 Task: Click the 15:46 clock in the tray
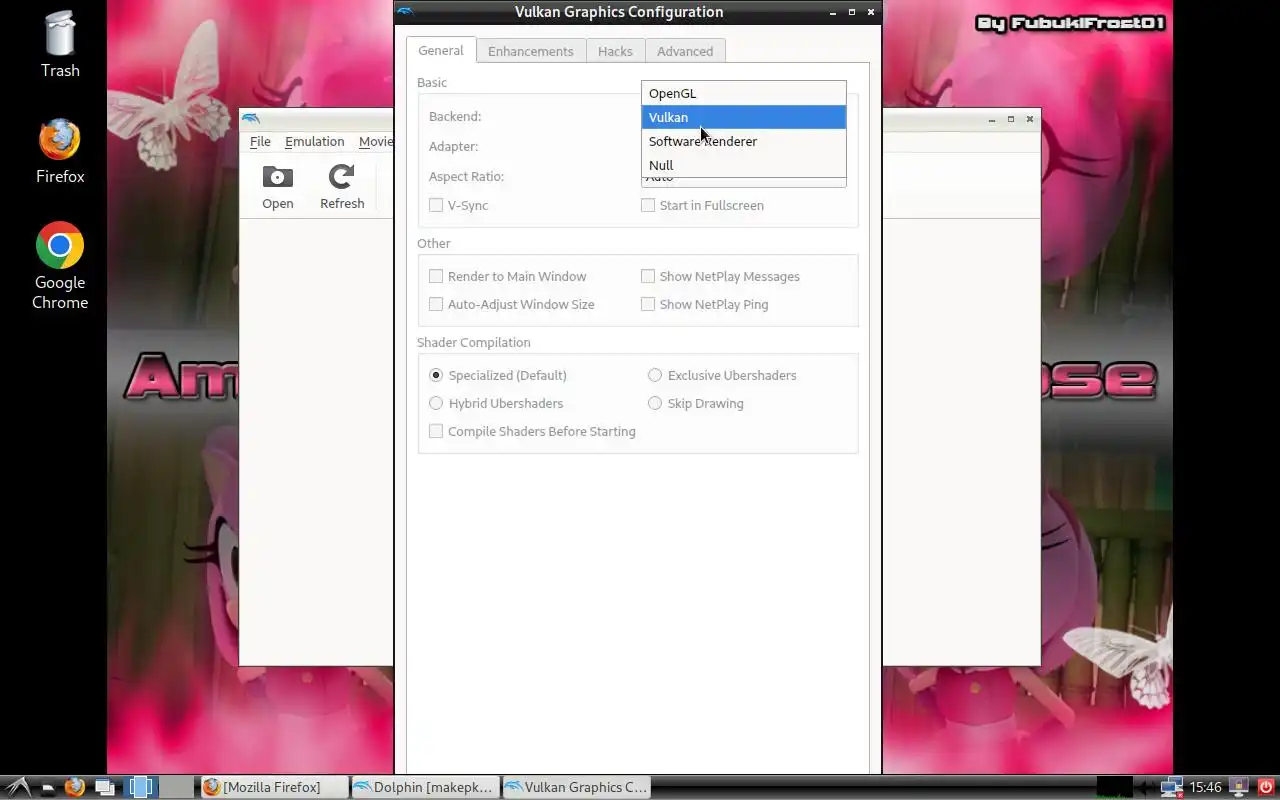[x=1206, y=787]
